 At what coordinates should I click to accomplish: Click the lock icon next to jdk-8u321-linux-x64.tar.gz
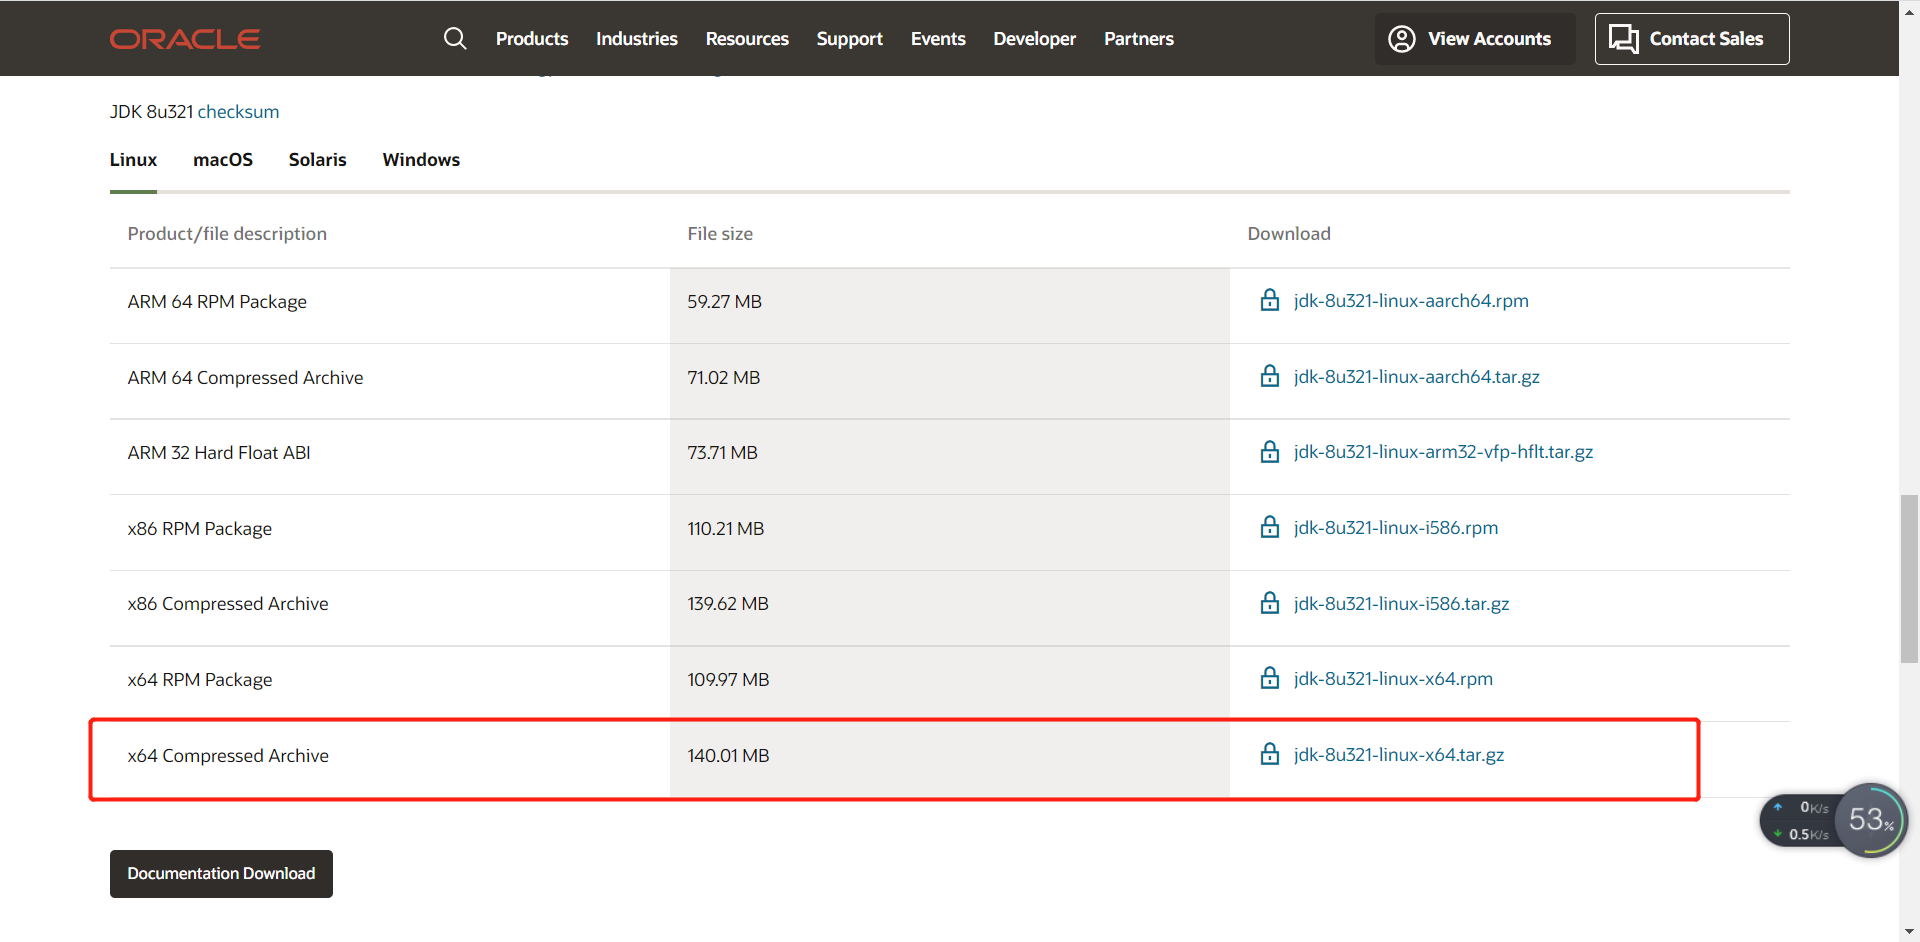point(1269,754)
